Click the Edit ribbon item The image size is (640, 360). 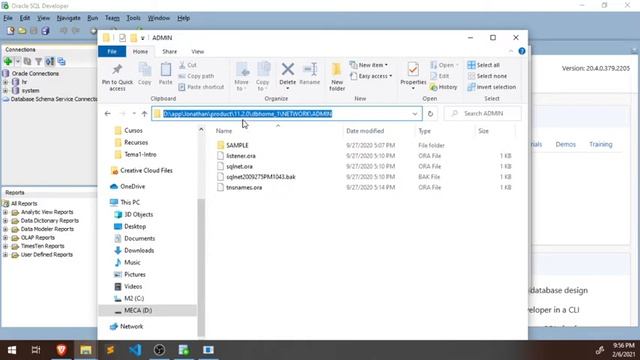pyautogui.click(x=440, y=76)
